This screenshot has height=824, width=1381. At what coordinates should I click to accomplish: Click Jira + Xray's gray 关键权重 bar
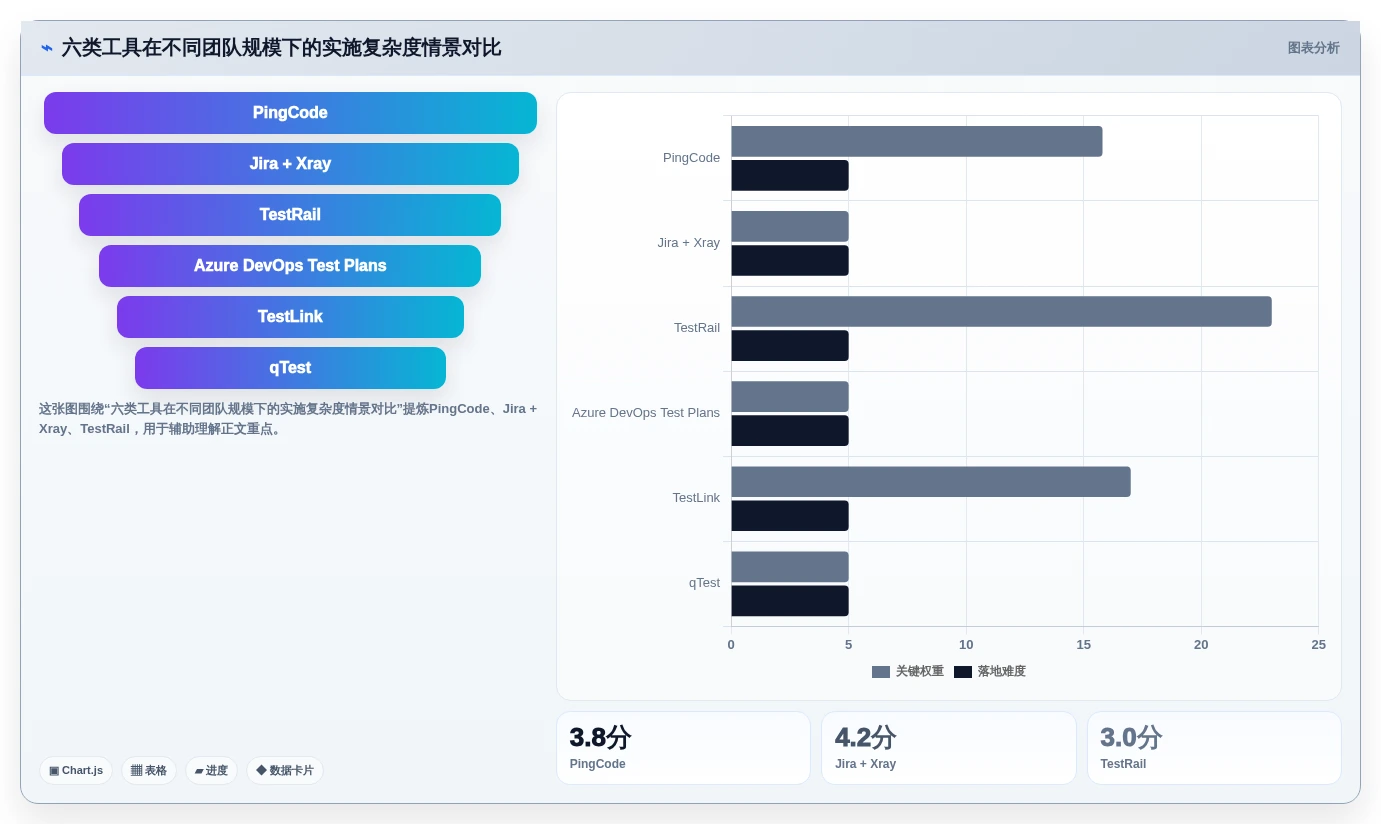click(x=790, y=226)
